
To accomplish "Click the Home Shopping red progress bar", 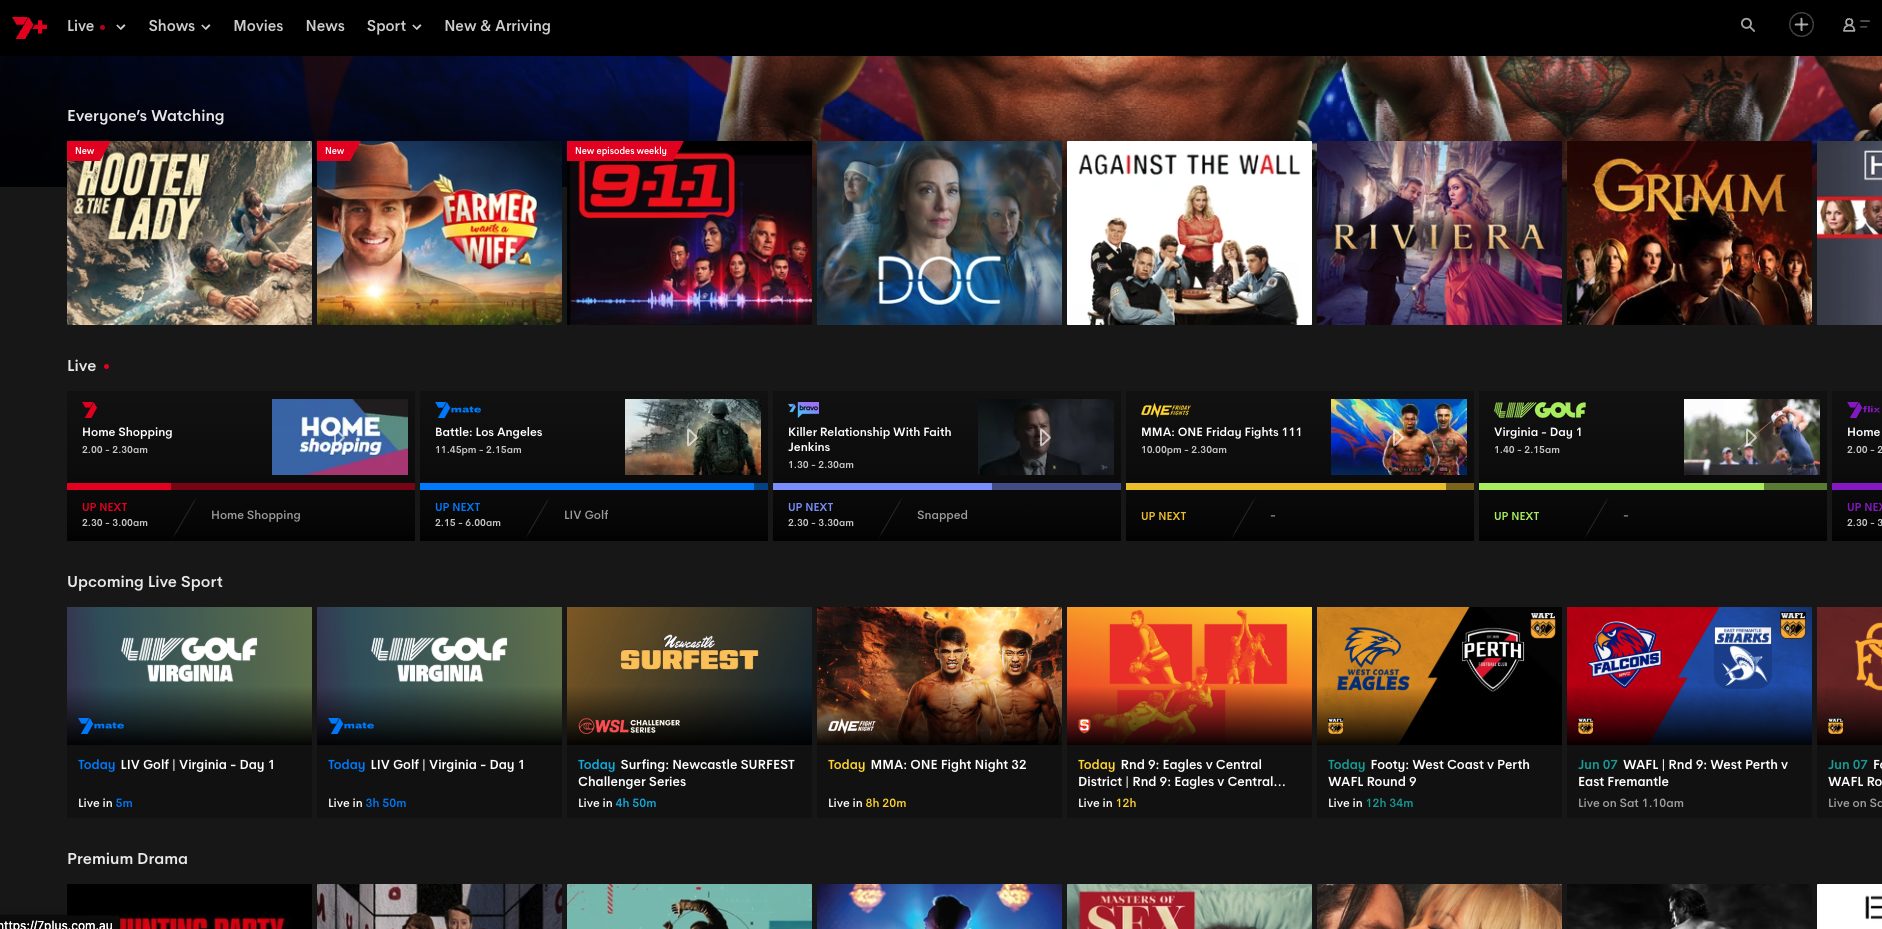I will 241,487.
